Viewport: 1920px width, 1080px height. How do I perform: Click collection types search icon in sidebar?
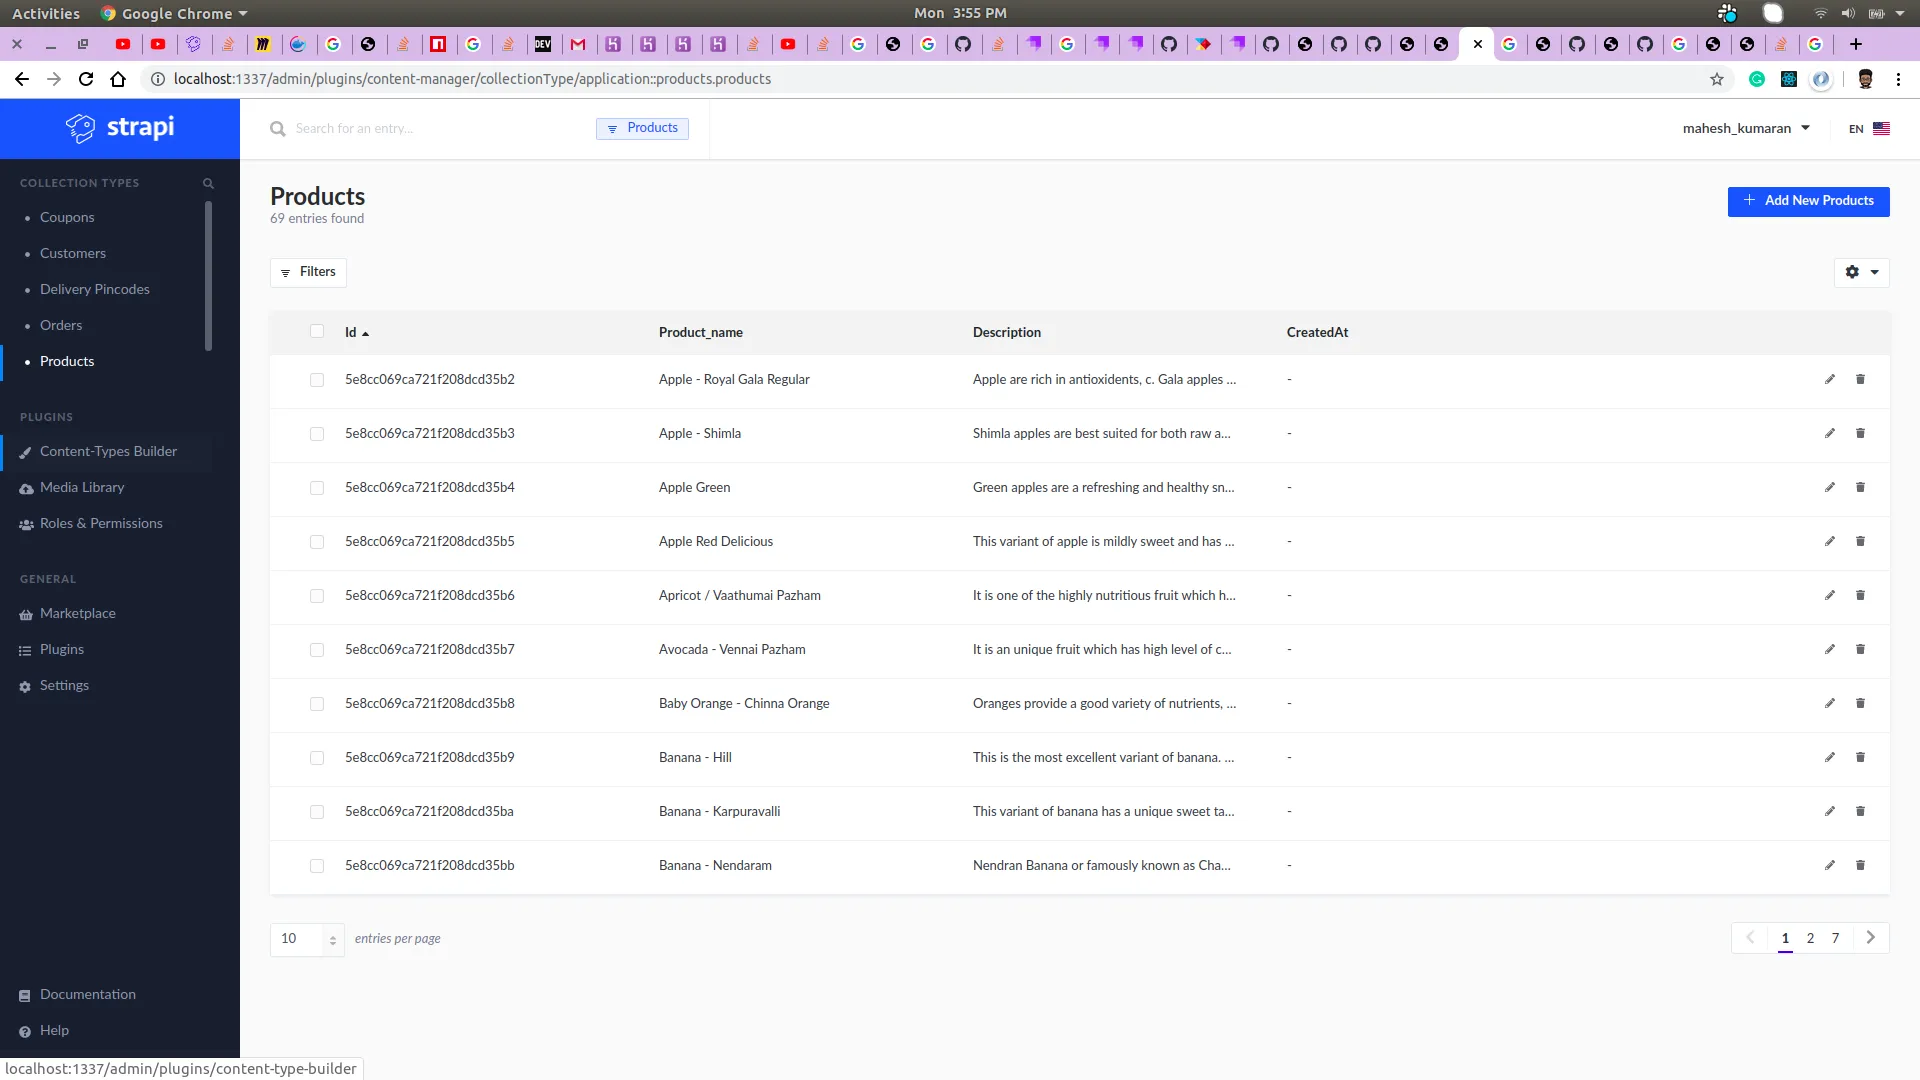click(208, 183)
